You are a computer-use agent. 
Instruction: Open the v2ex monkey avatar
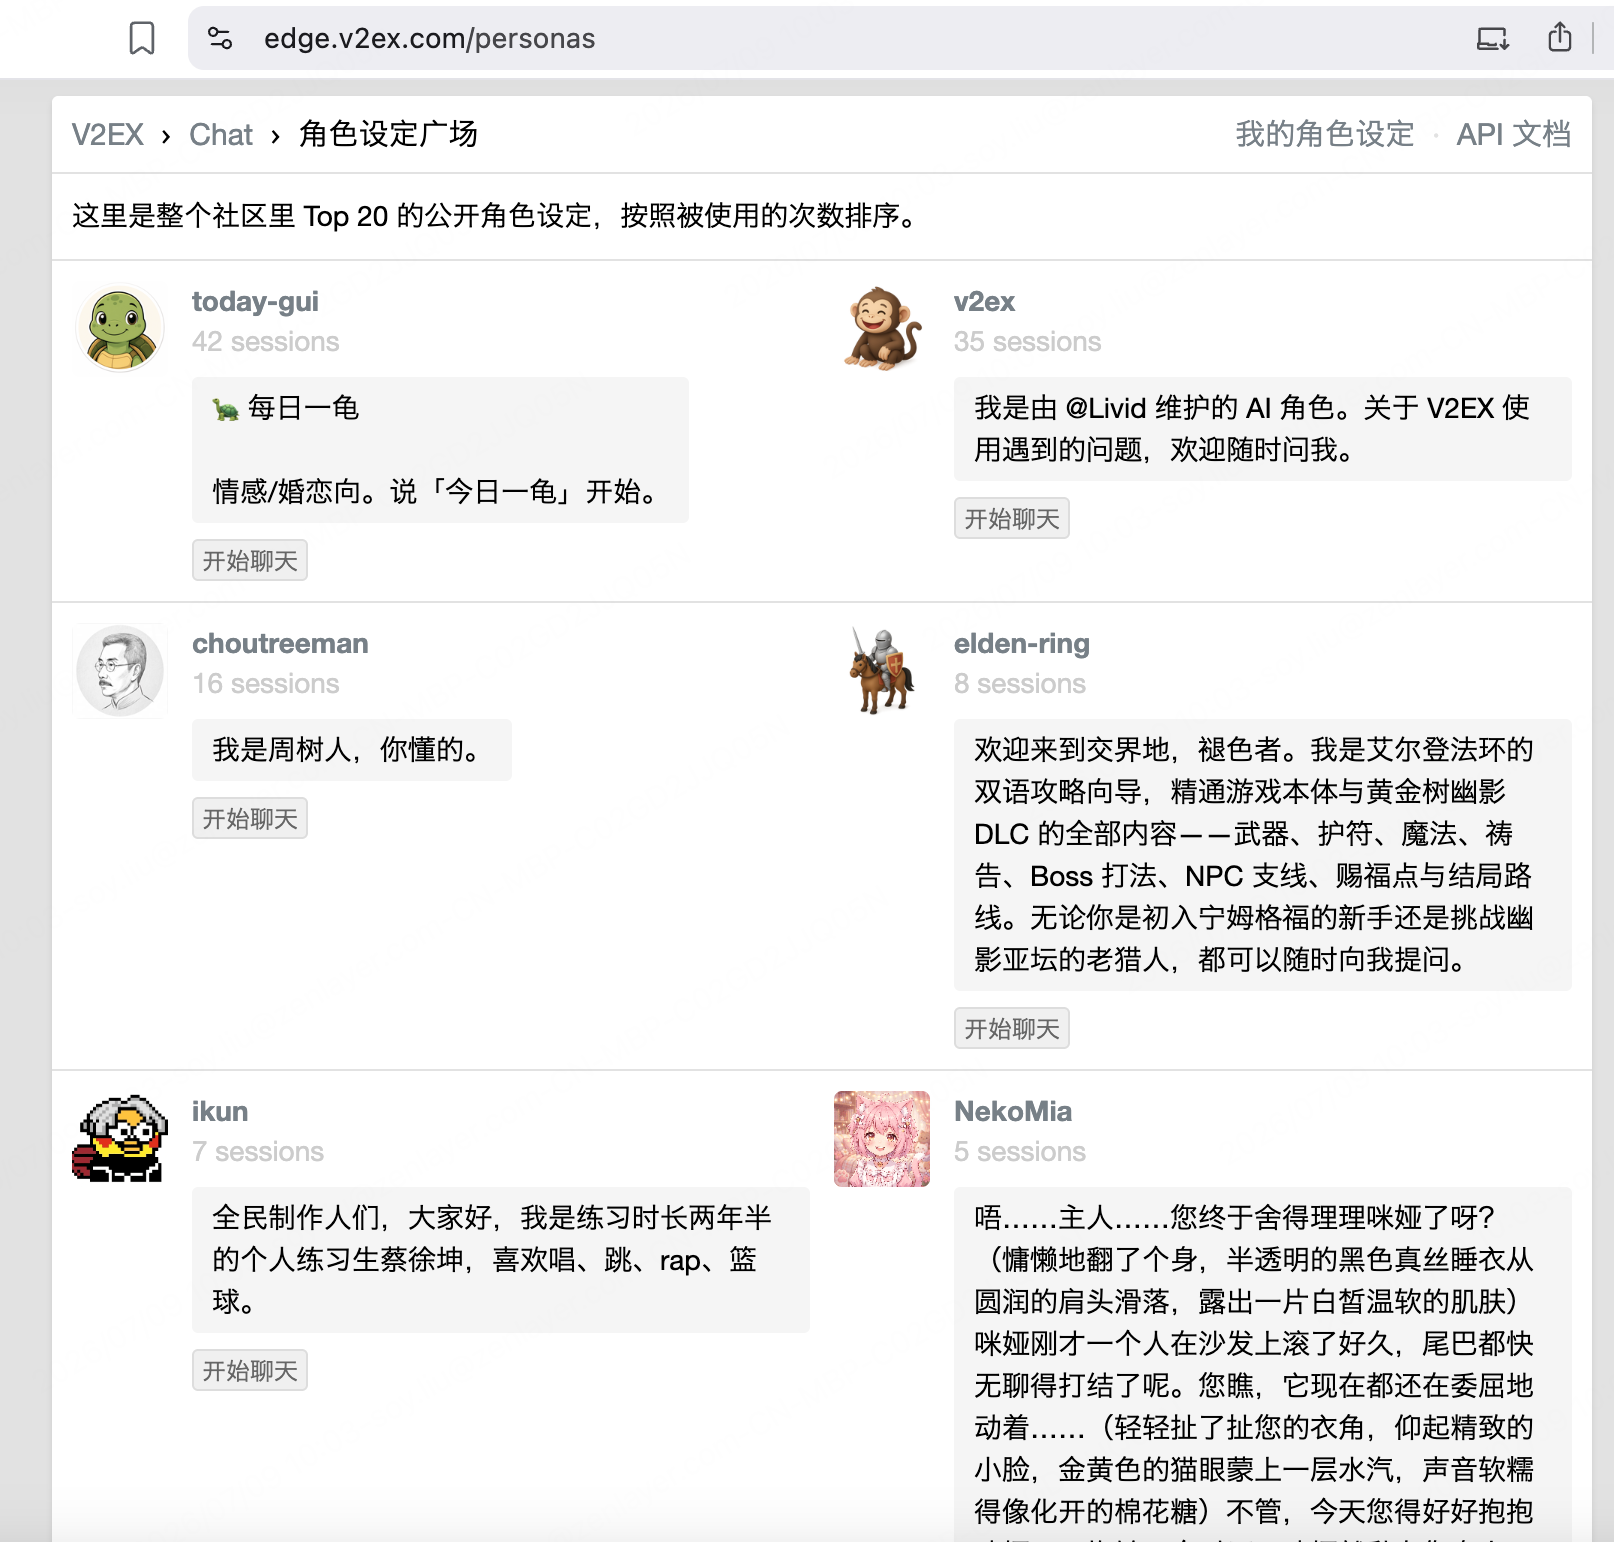tap(882, 328)
